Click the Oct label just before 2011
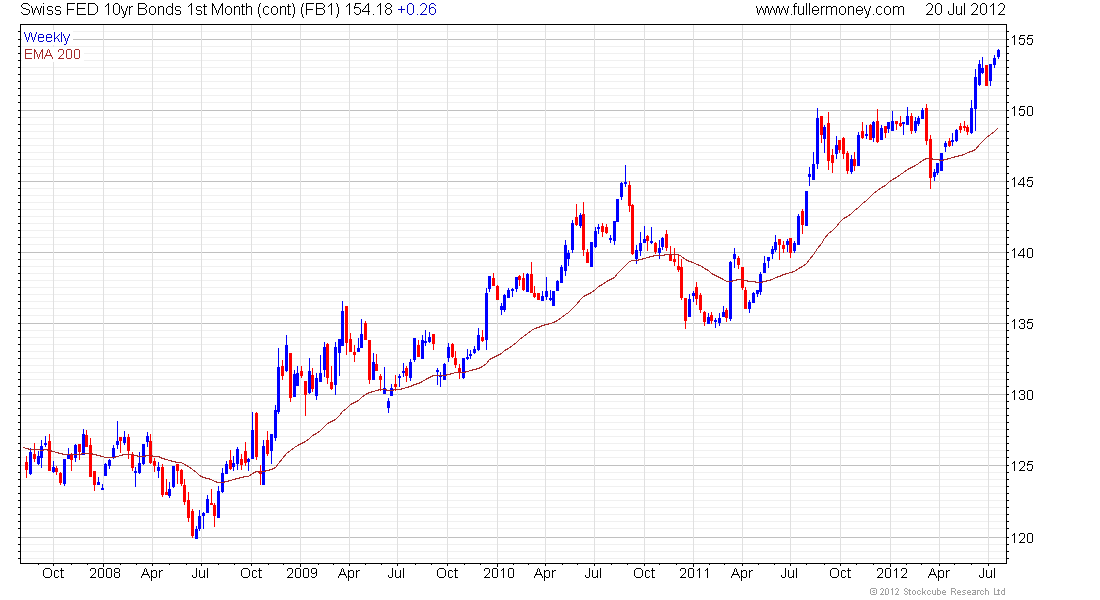Image resolution: width=1100 pixels, height=600 pixels. (x=644, y=573)
